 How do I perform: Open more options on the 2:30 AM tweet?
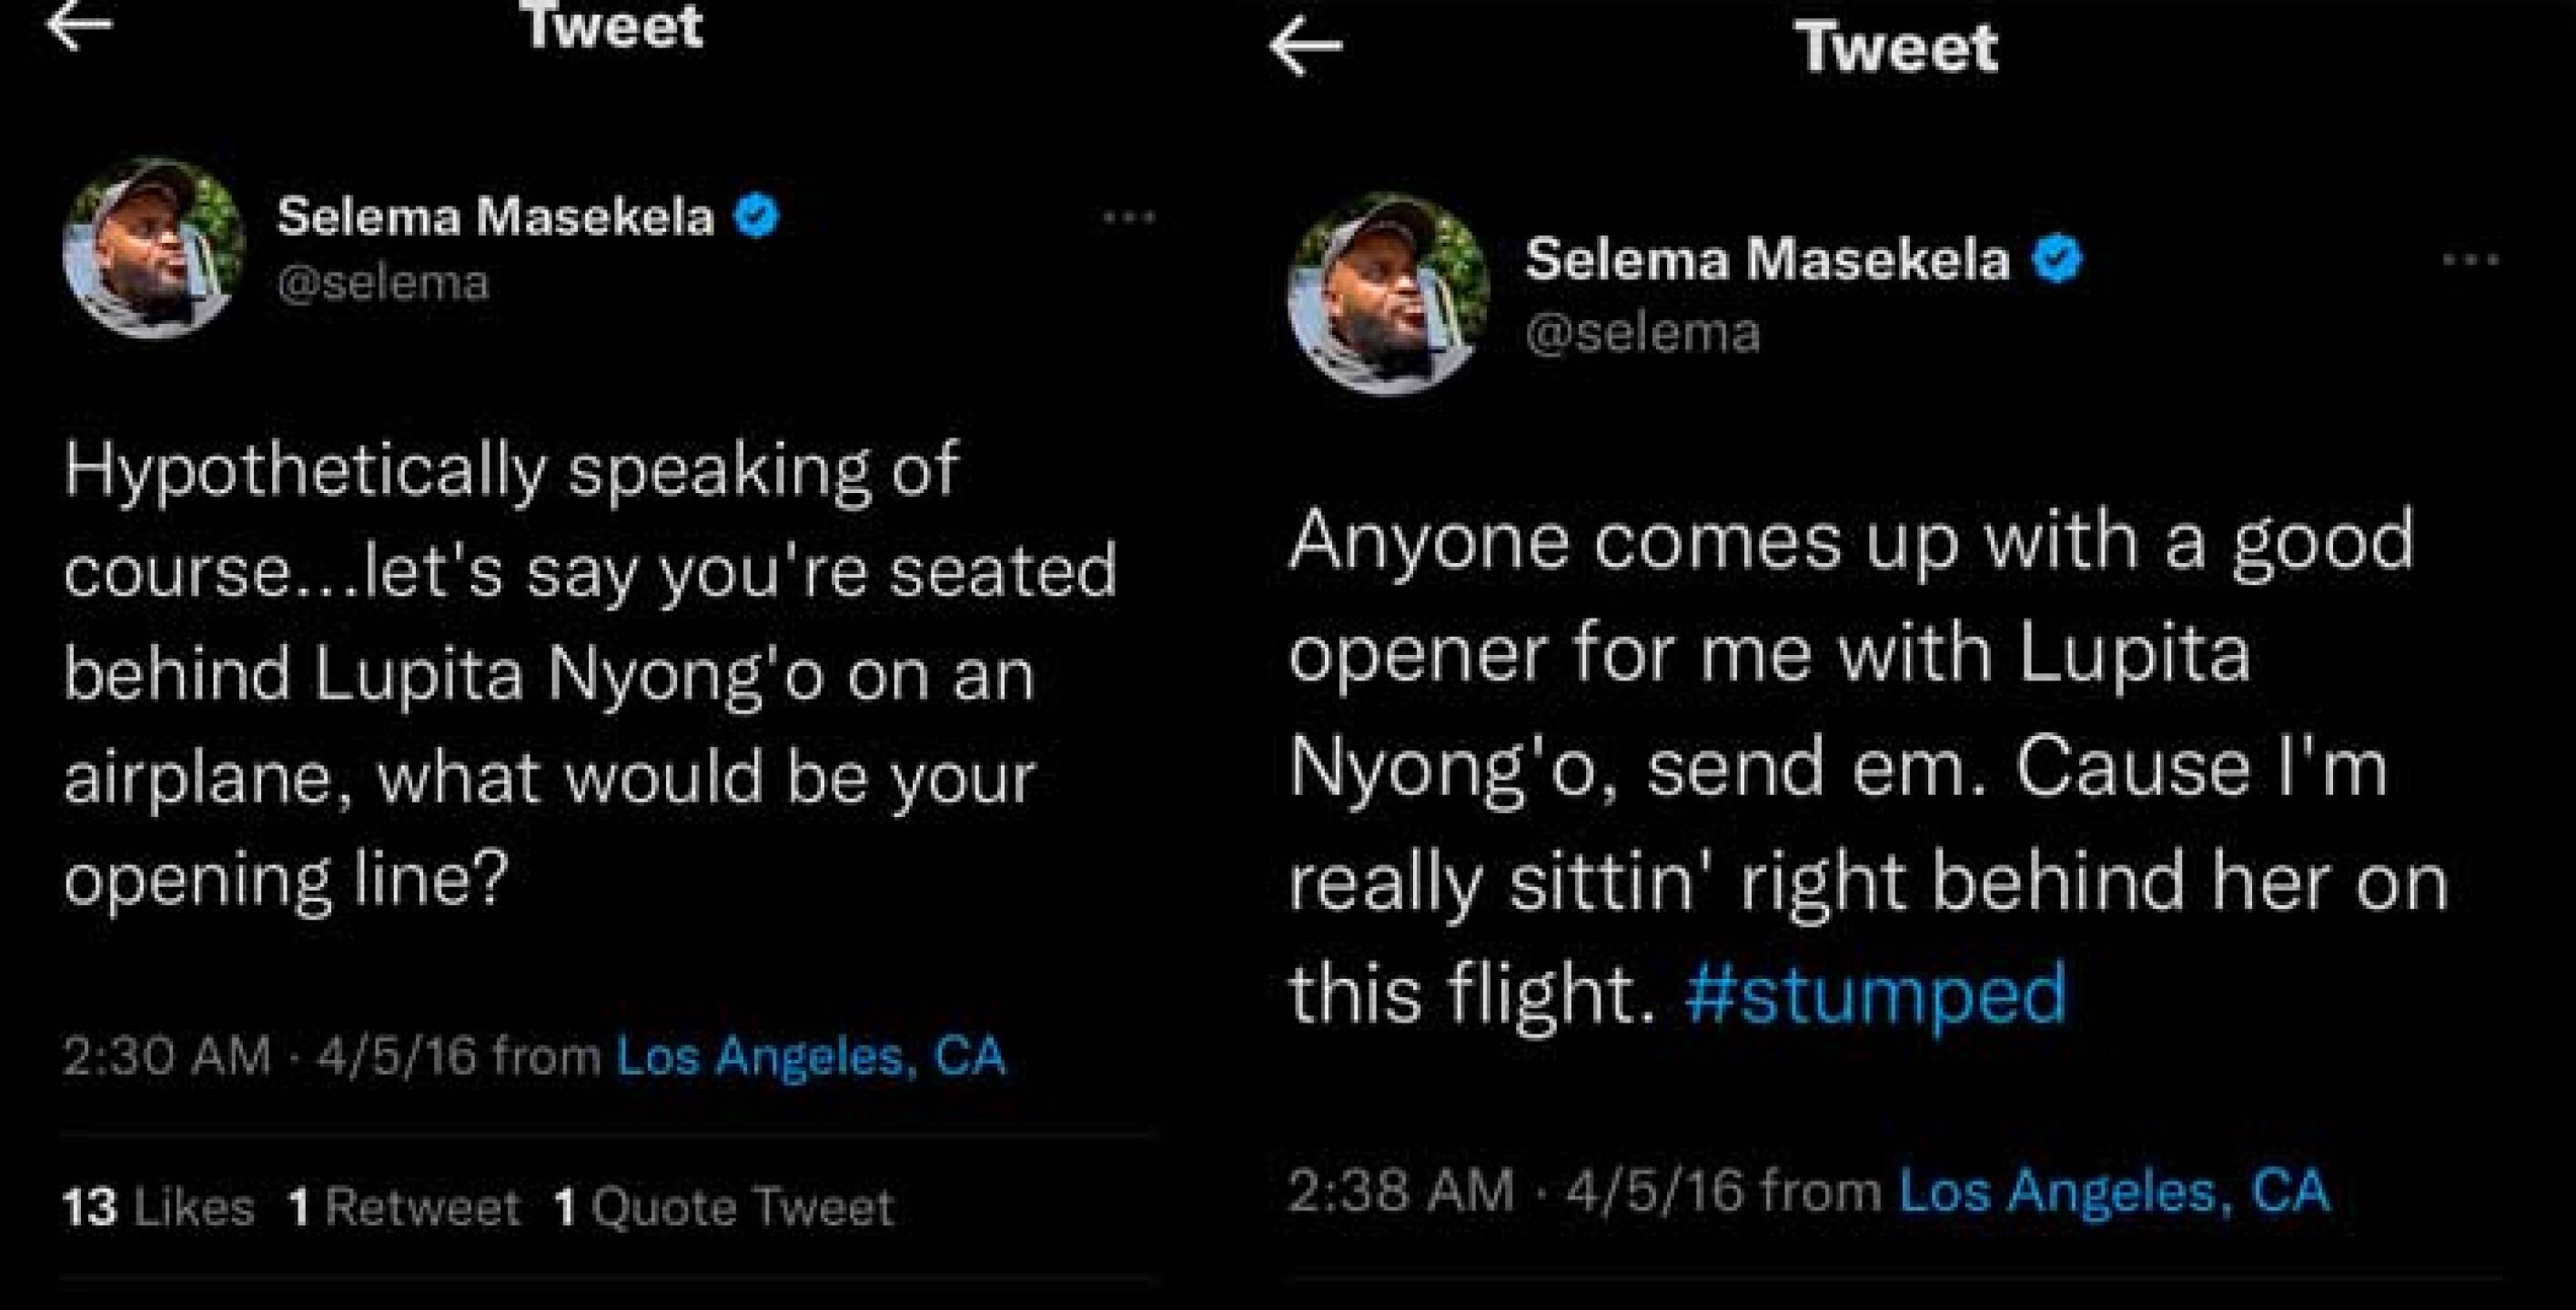1129,216
